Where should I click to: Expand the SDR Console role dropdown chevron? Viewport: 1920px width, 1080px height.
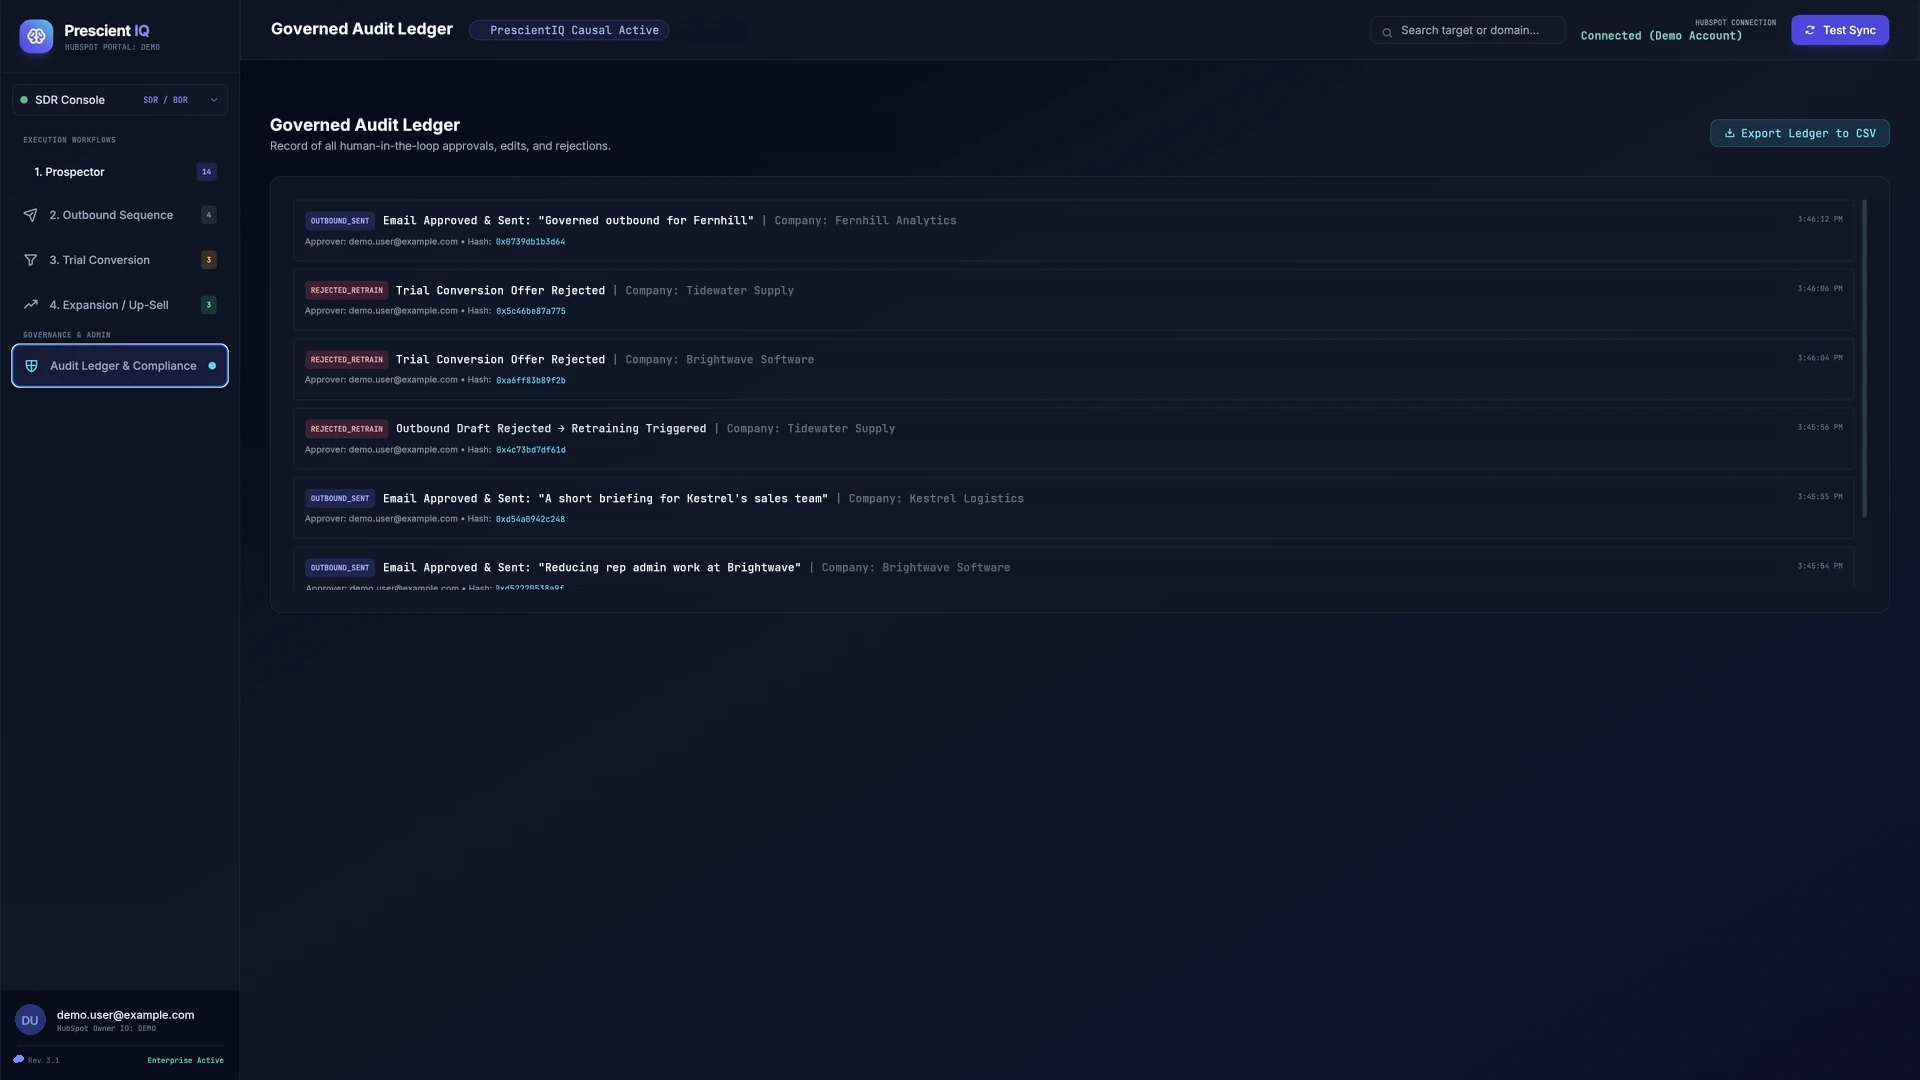[214, 100]
